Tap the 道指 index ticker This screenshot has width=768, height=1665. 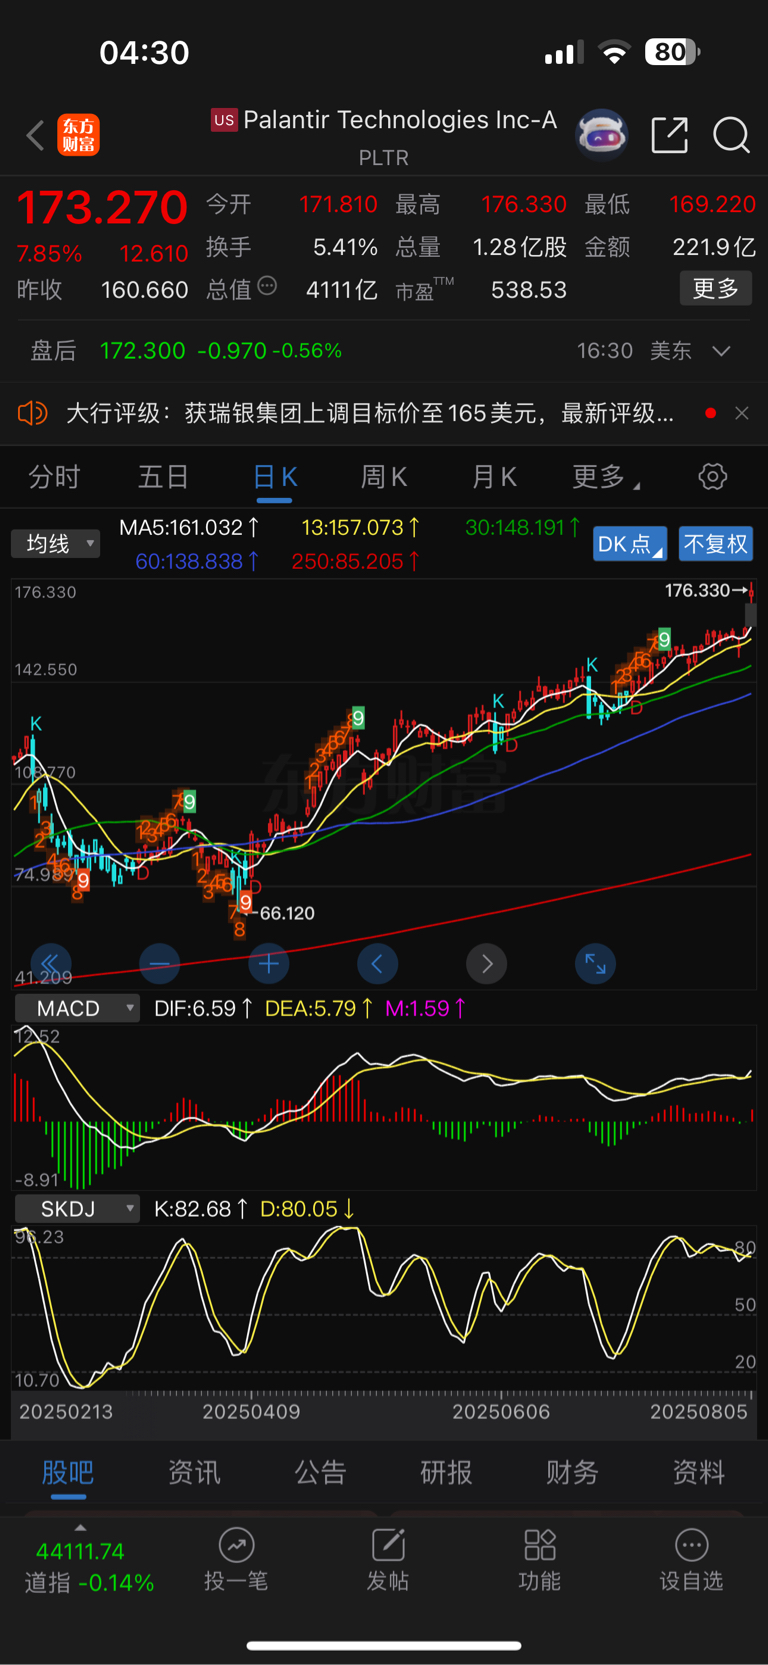[89, 1567]
